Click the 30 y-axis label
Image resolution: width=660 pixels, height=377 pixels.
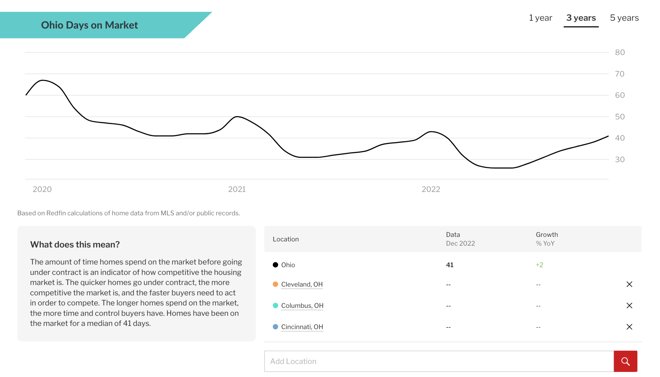[620, 159]
